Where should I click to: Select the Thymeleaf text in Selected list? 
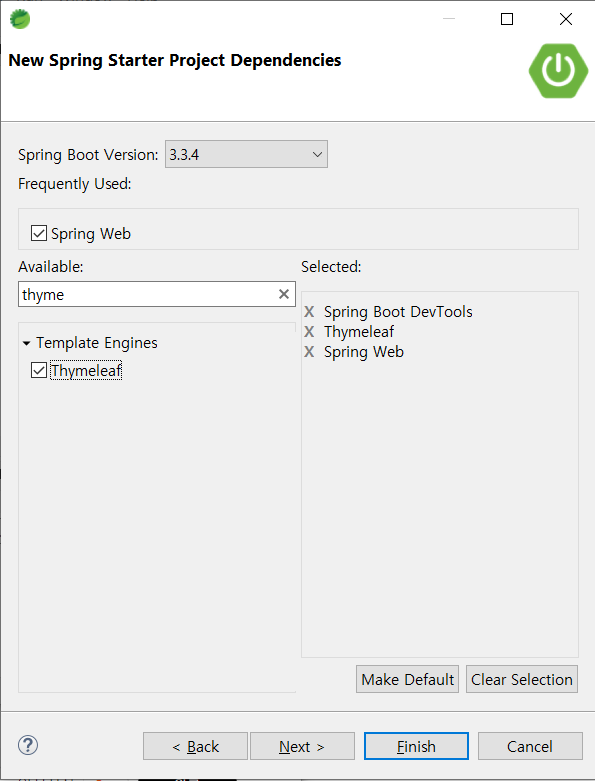[359, 332]
